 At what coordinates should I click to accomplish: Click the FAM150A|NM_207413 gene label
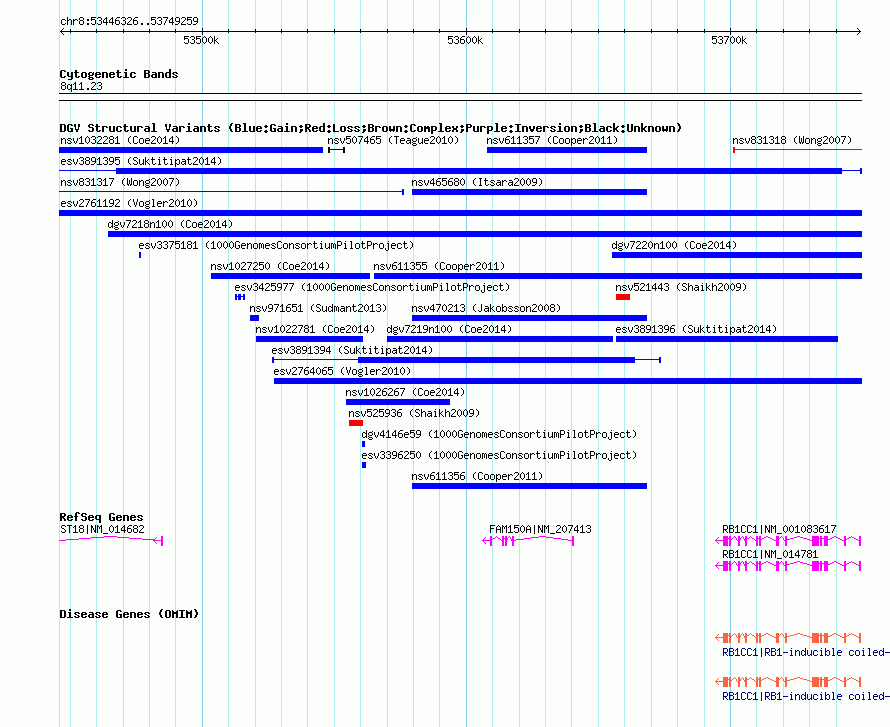(x=540, y=529)
